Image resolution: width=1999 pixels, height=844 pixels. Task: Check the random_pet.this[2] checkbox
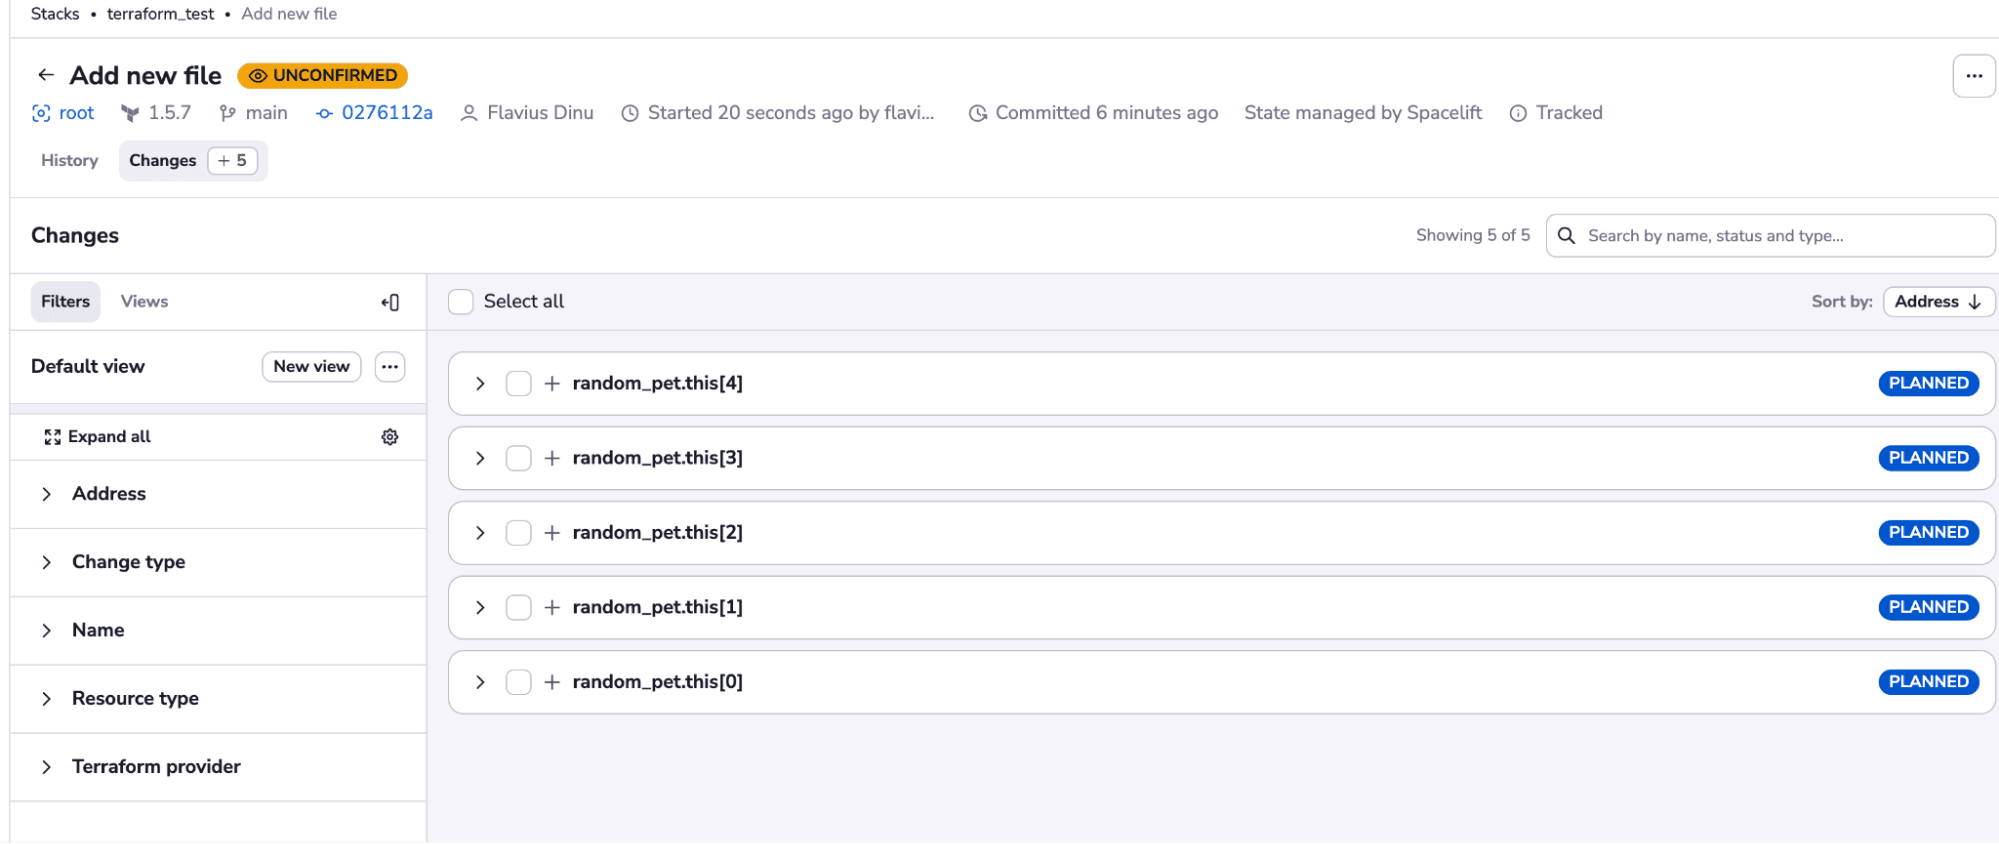pyautogui.click(x=518, y=533)
